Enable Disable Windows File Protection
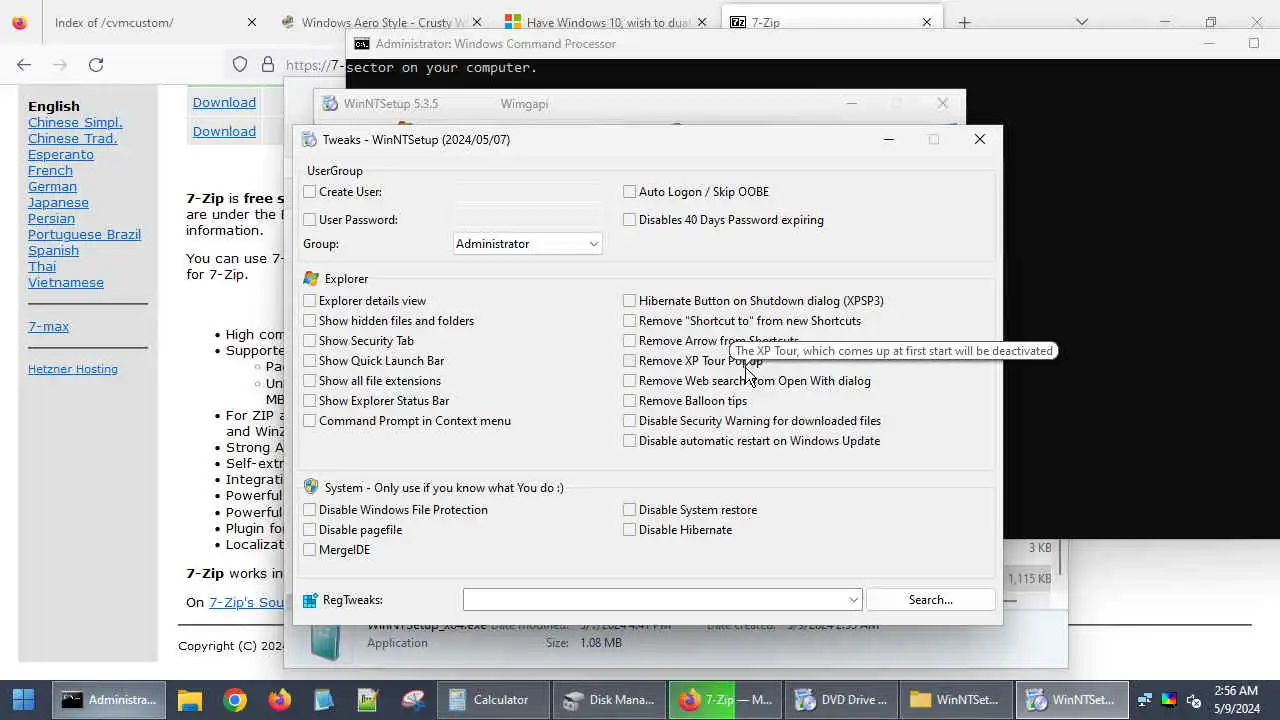This screenshot has width=1280, height=720. [x=310, y=510]
